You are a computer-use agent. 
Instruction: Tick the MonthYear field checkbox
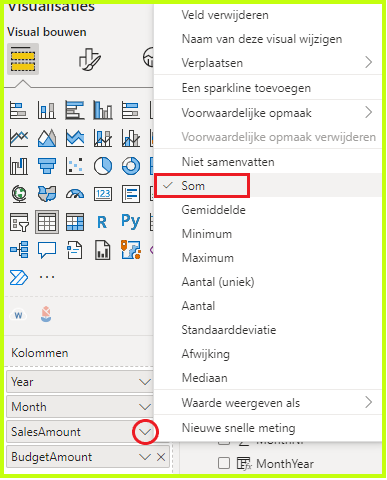click(x=224, y=463)
